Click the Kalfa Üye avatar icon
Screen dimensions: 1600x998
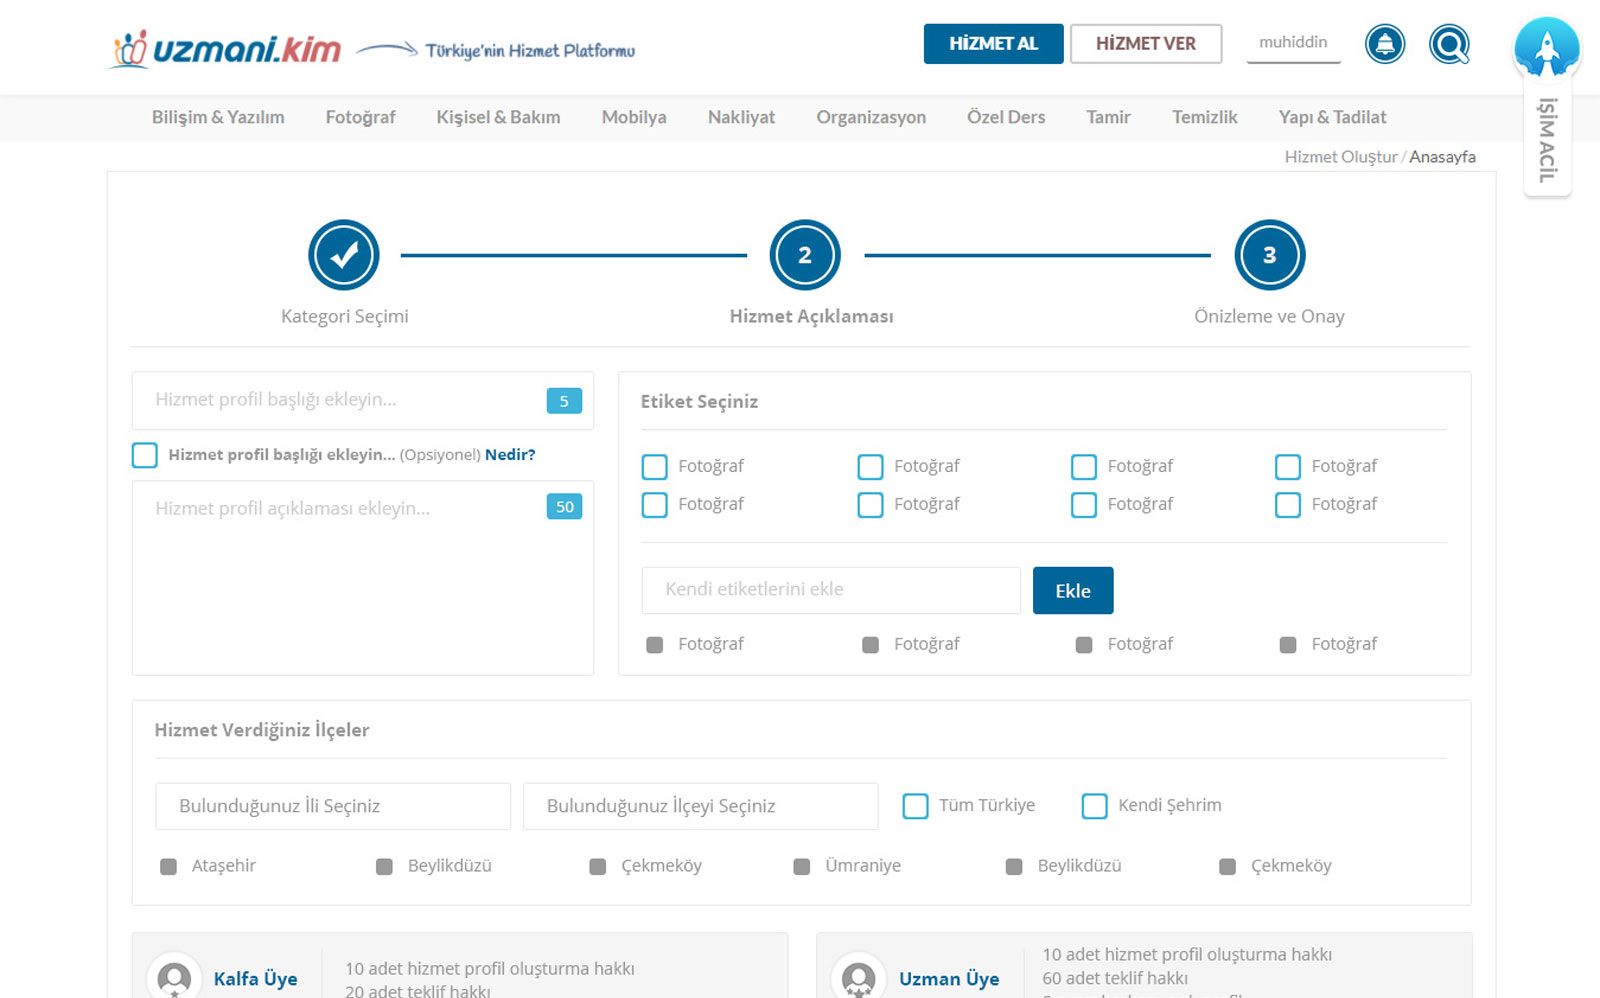coord(175,977)
